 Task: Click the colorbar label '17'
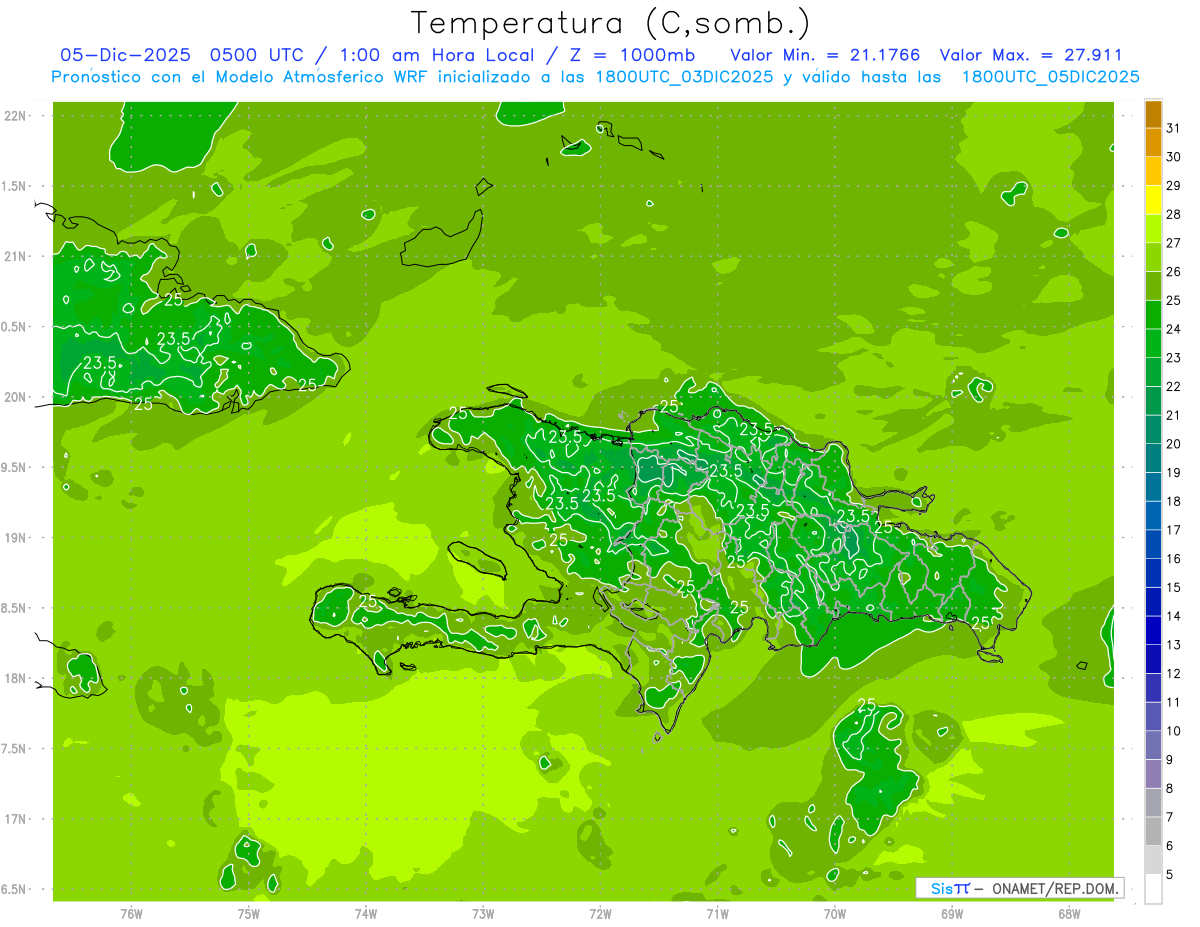(x=1173, y=530)
